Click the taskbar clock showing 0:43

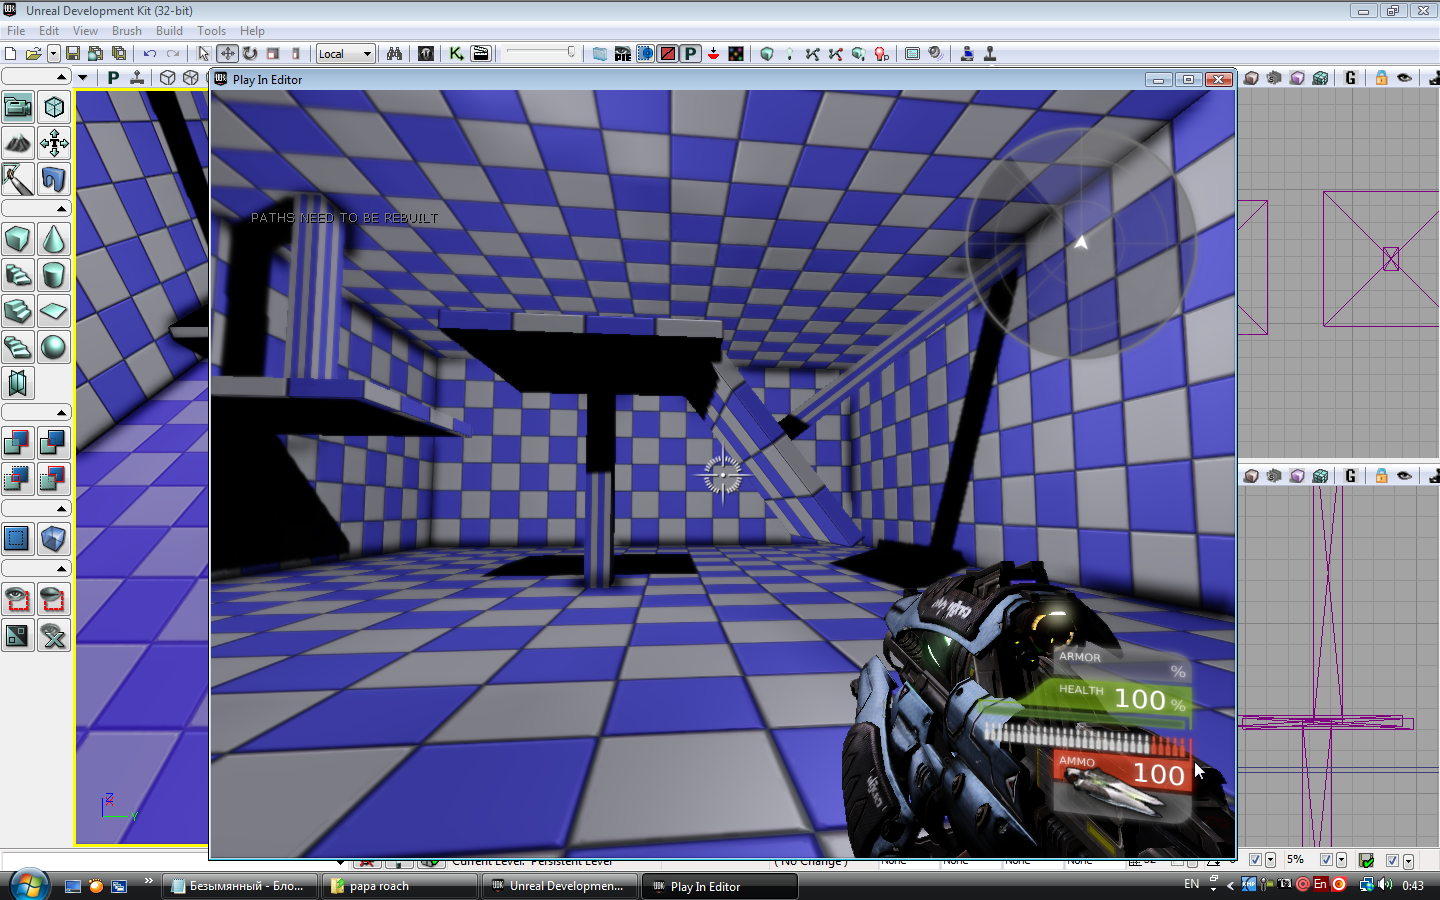pos(1413,885)
